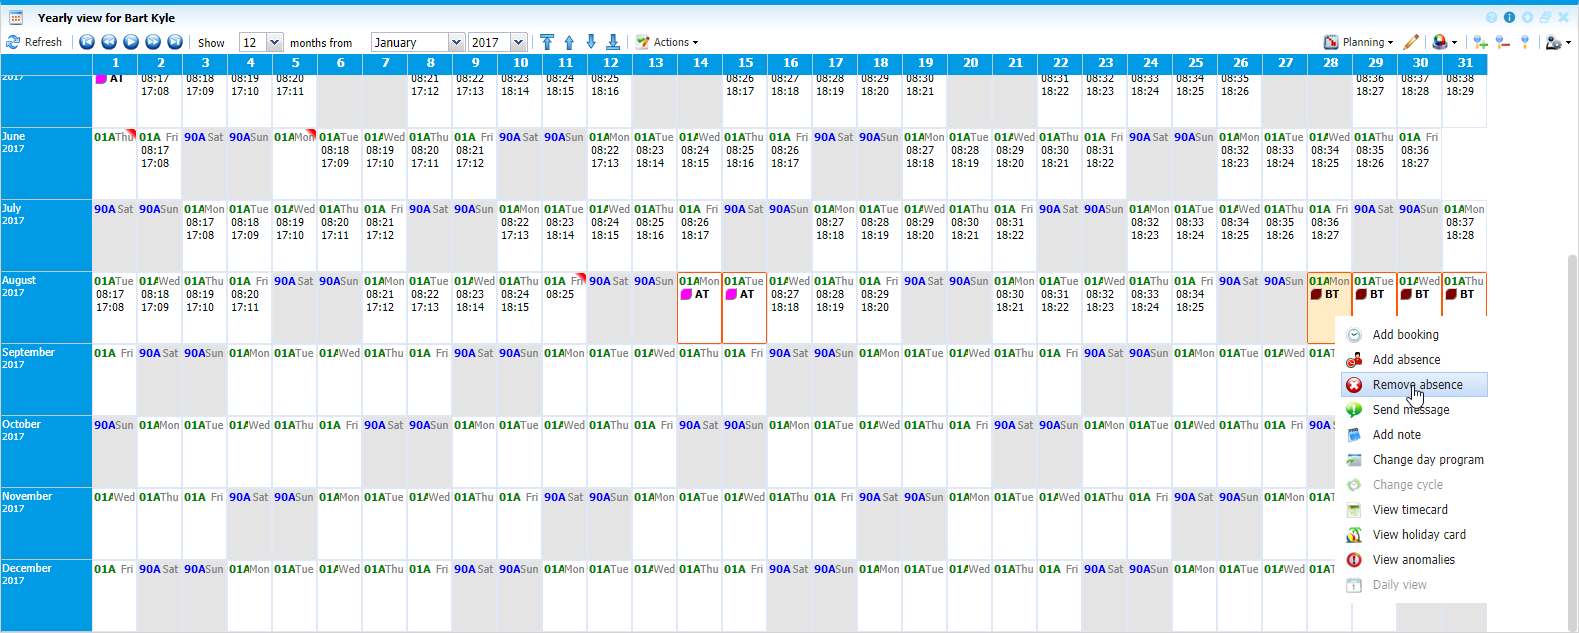This screenshot has height=633, width=1579.
Task: Click the Refresh button in toolbar
Action: (x=34, y=42)
